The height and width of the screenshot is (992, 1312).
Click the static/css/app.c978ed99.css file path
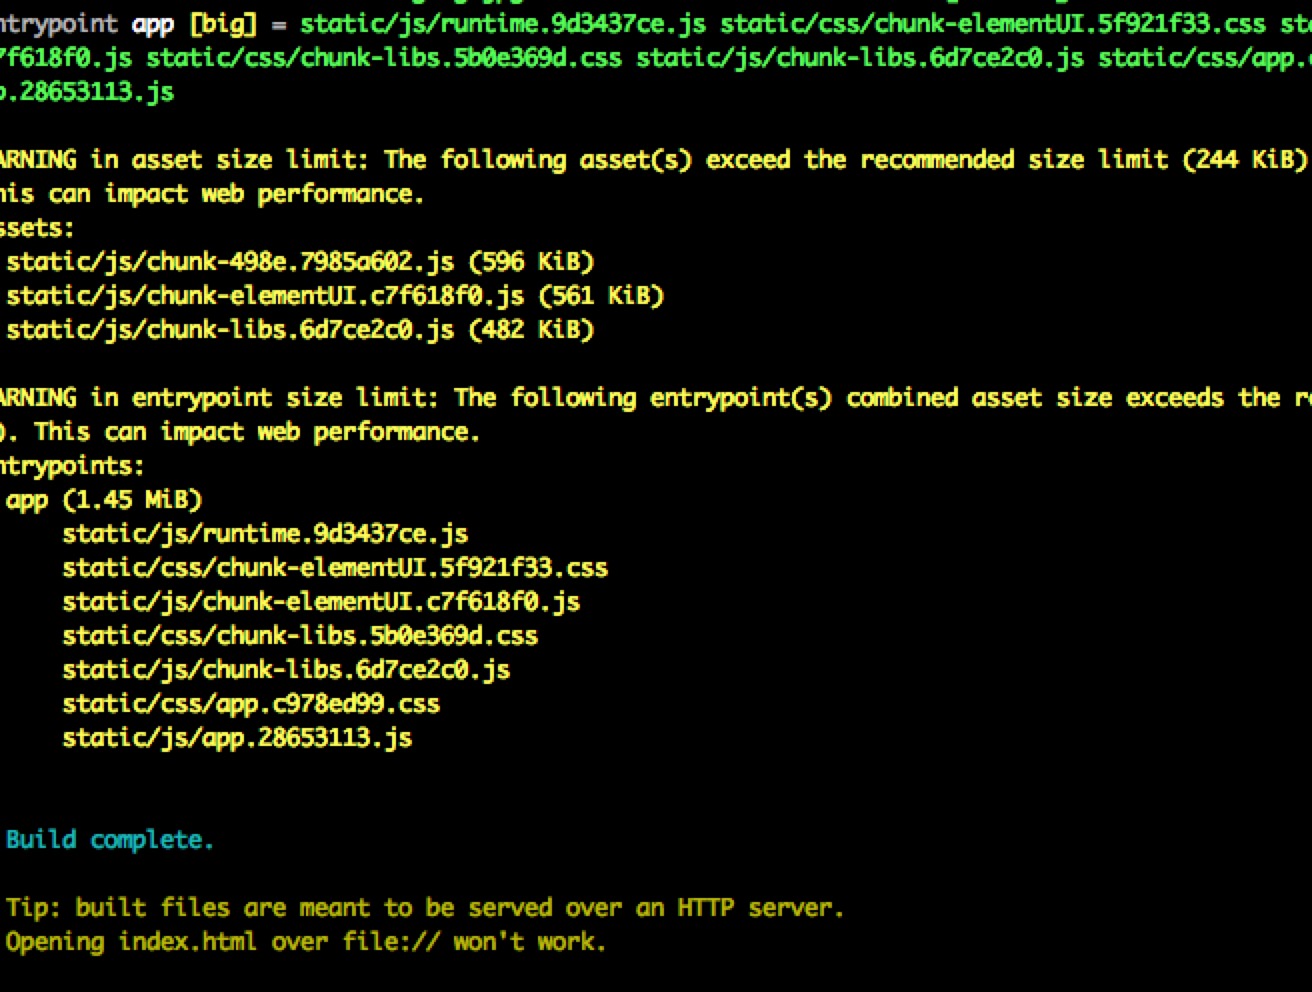click(251, 704)
